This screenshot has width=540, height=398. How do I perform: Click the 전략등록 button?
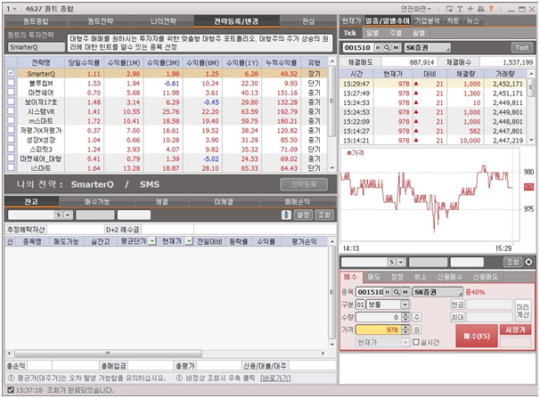pyautogui.click(x=303, y=185)
